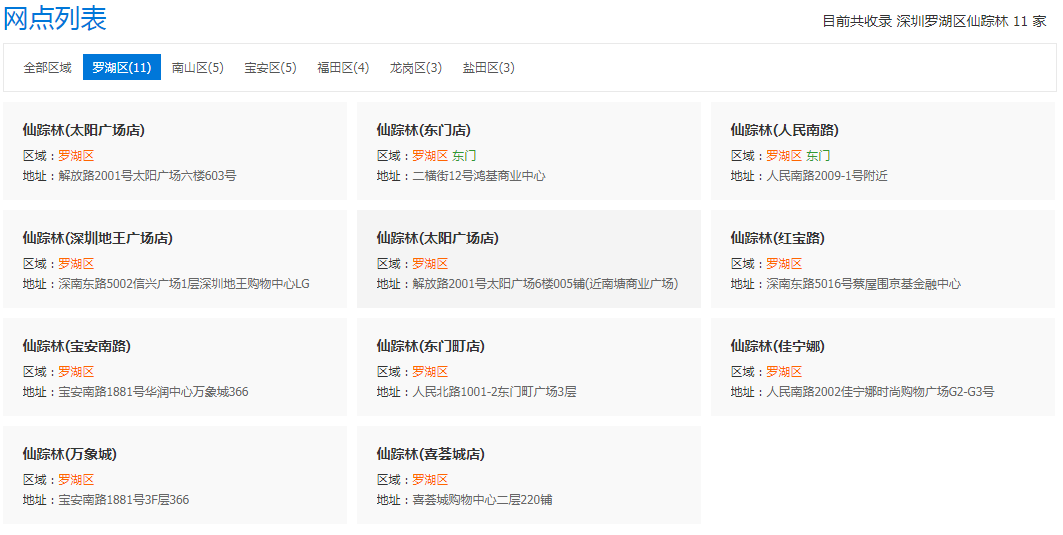The width and height of the screenshot is (1063, 535).
Task: Open the 仙踪林(万象城) store title
Action: point(70,454)
